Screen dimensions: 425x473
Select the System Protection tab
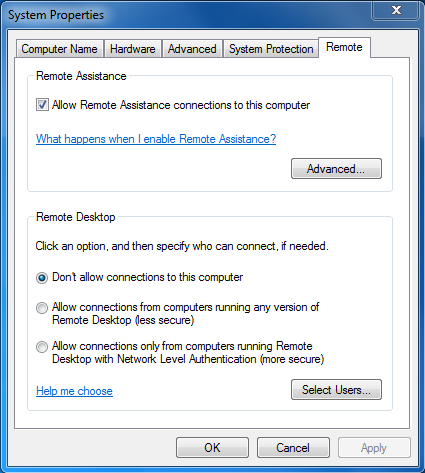(x=271, y=49)
